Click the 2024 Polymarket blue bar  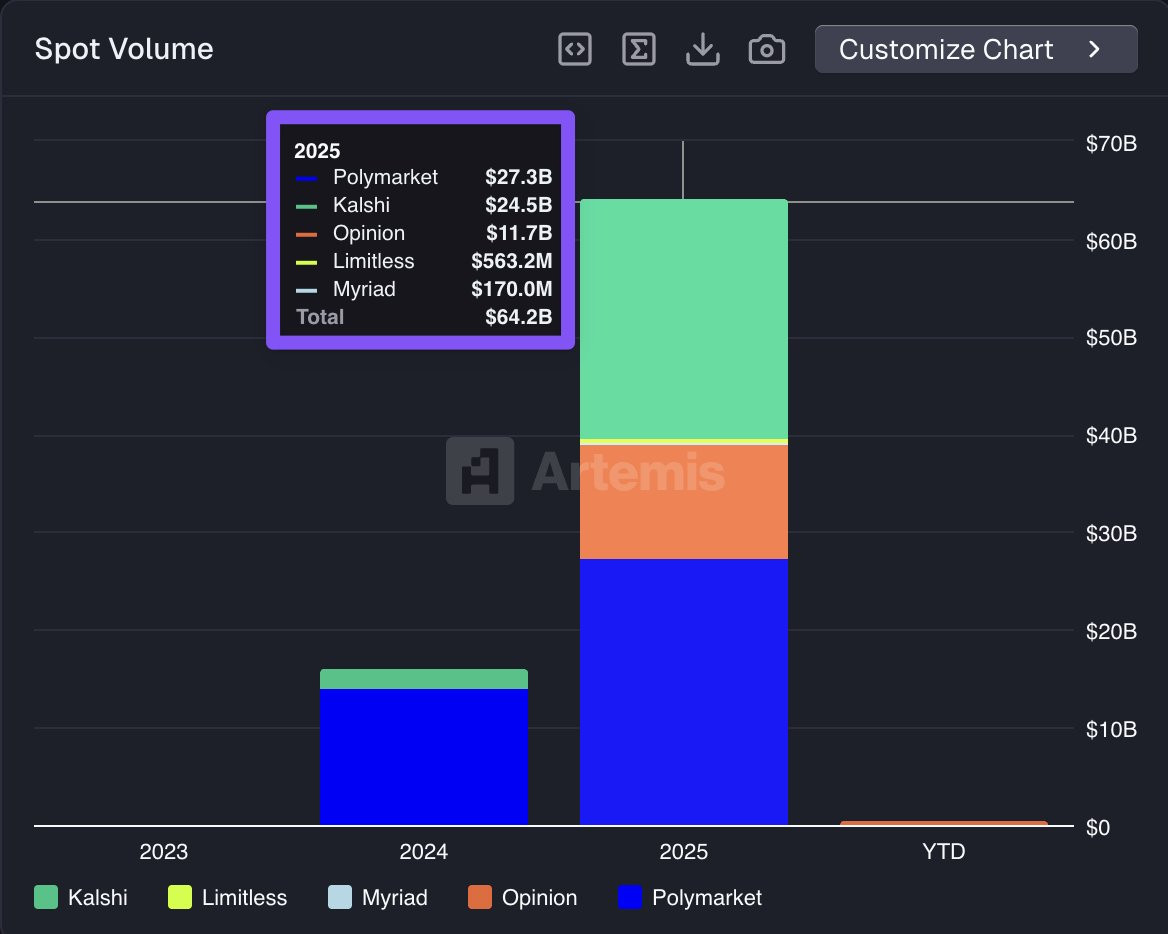(424, 756)
